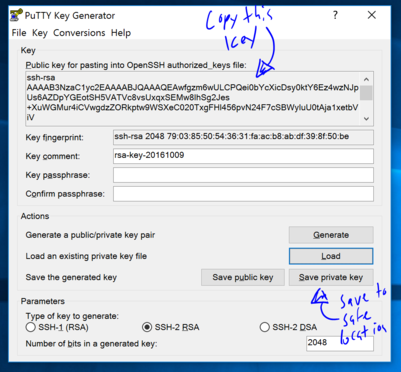
Task: Click the Key comment field
Action: point(243,156)
